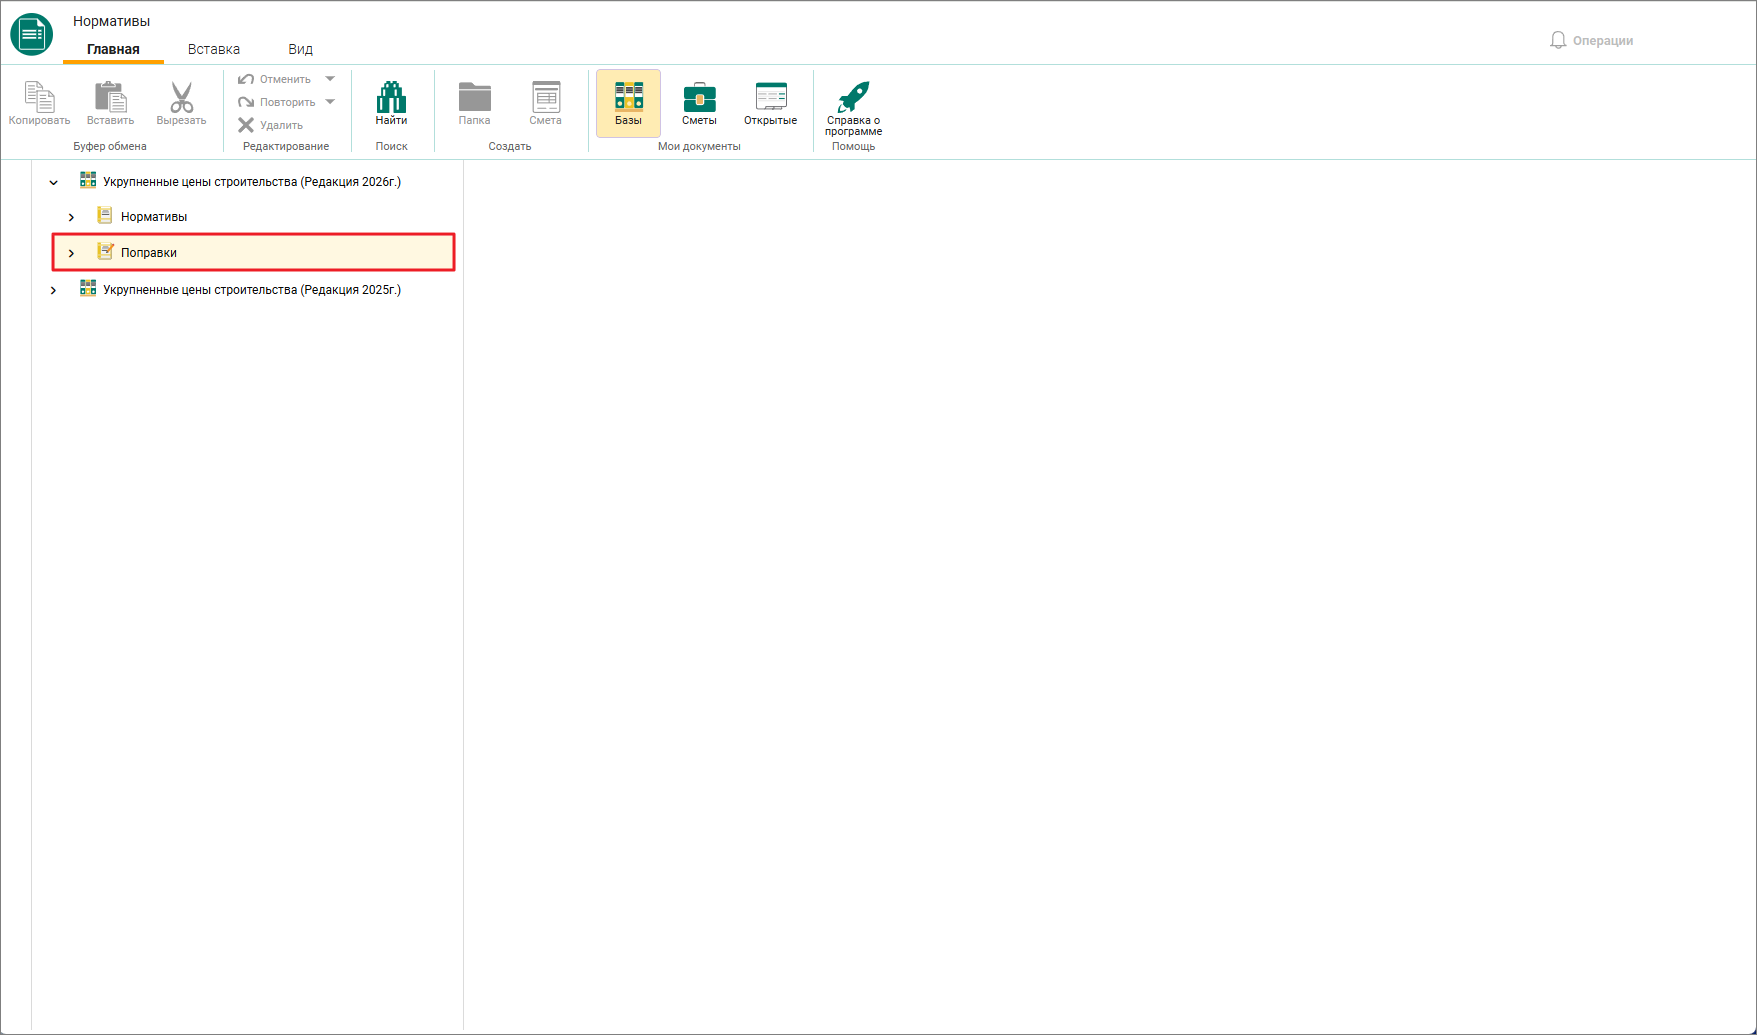Open the Отменить undo history dropdown arrow
Image resolution: width=1757 pixels, height=1035 pixels.
click(330, 79)
